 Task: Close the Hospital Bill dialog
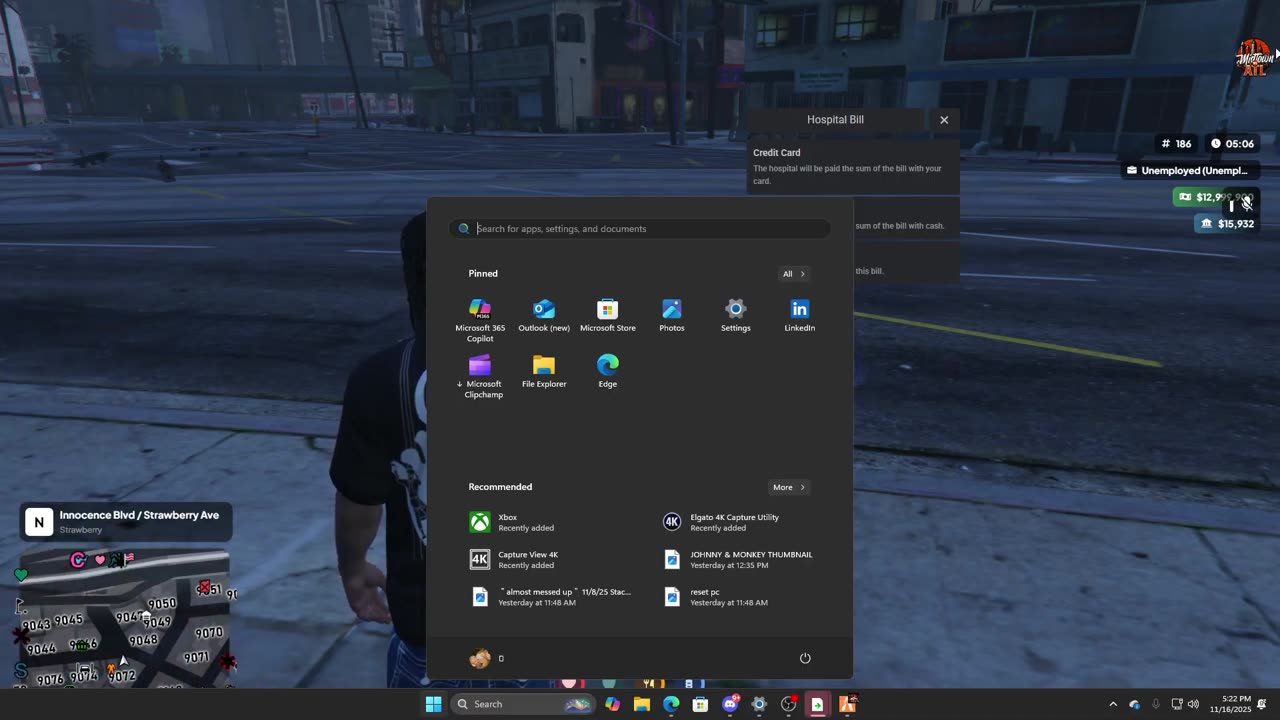pos(944,120)
